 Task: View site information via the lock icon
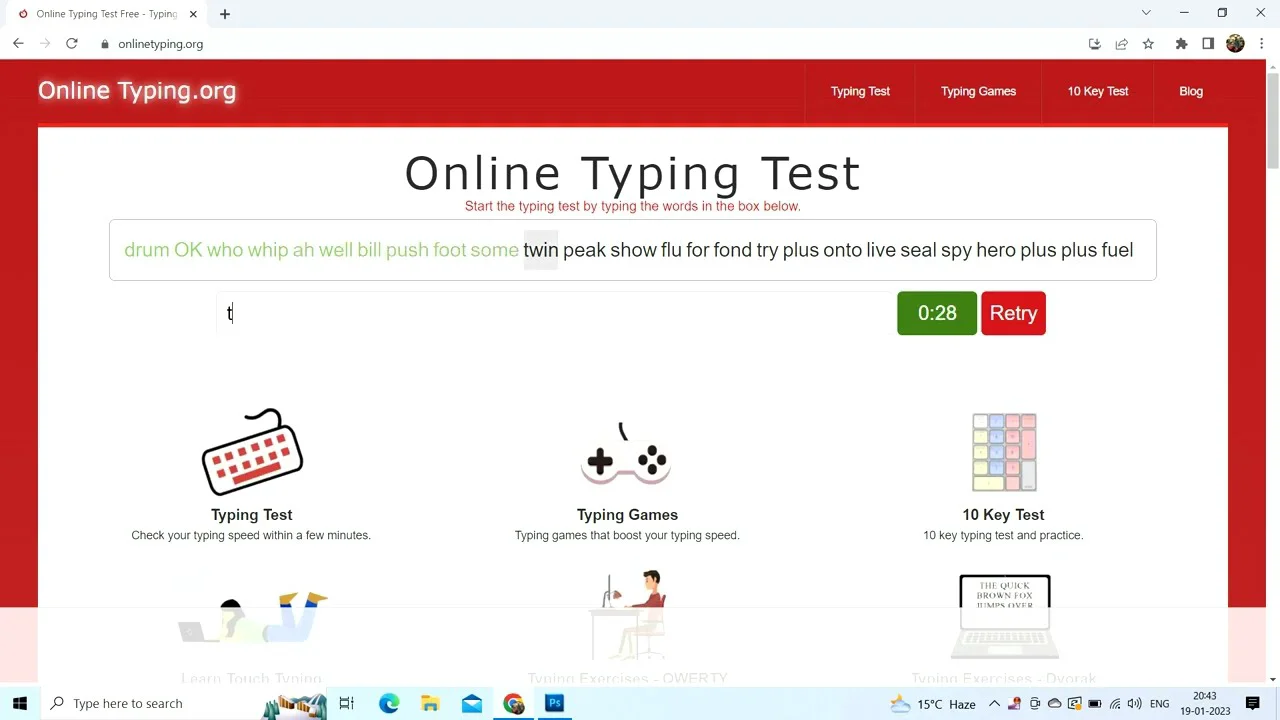(105, 44)
